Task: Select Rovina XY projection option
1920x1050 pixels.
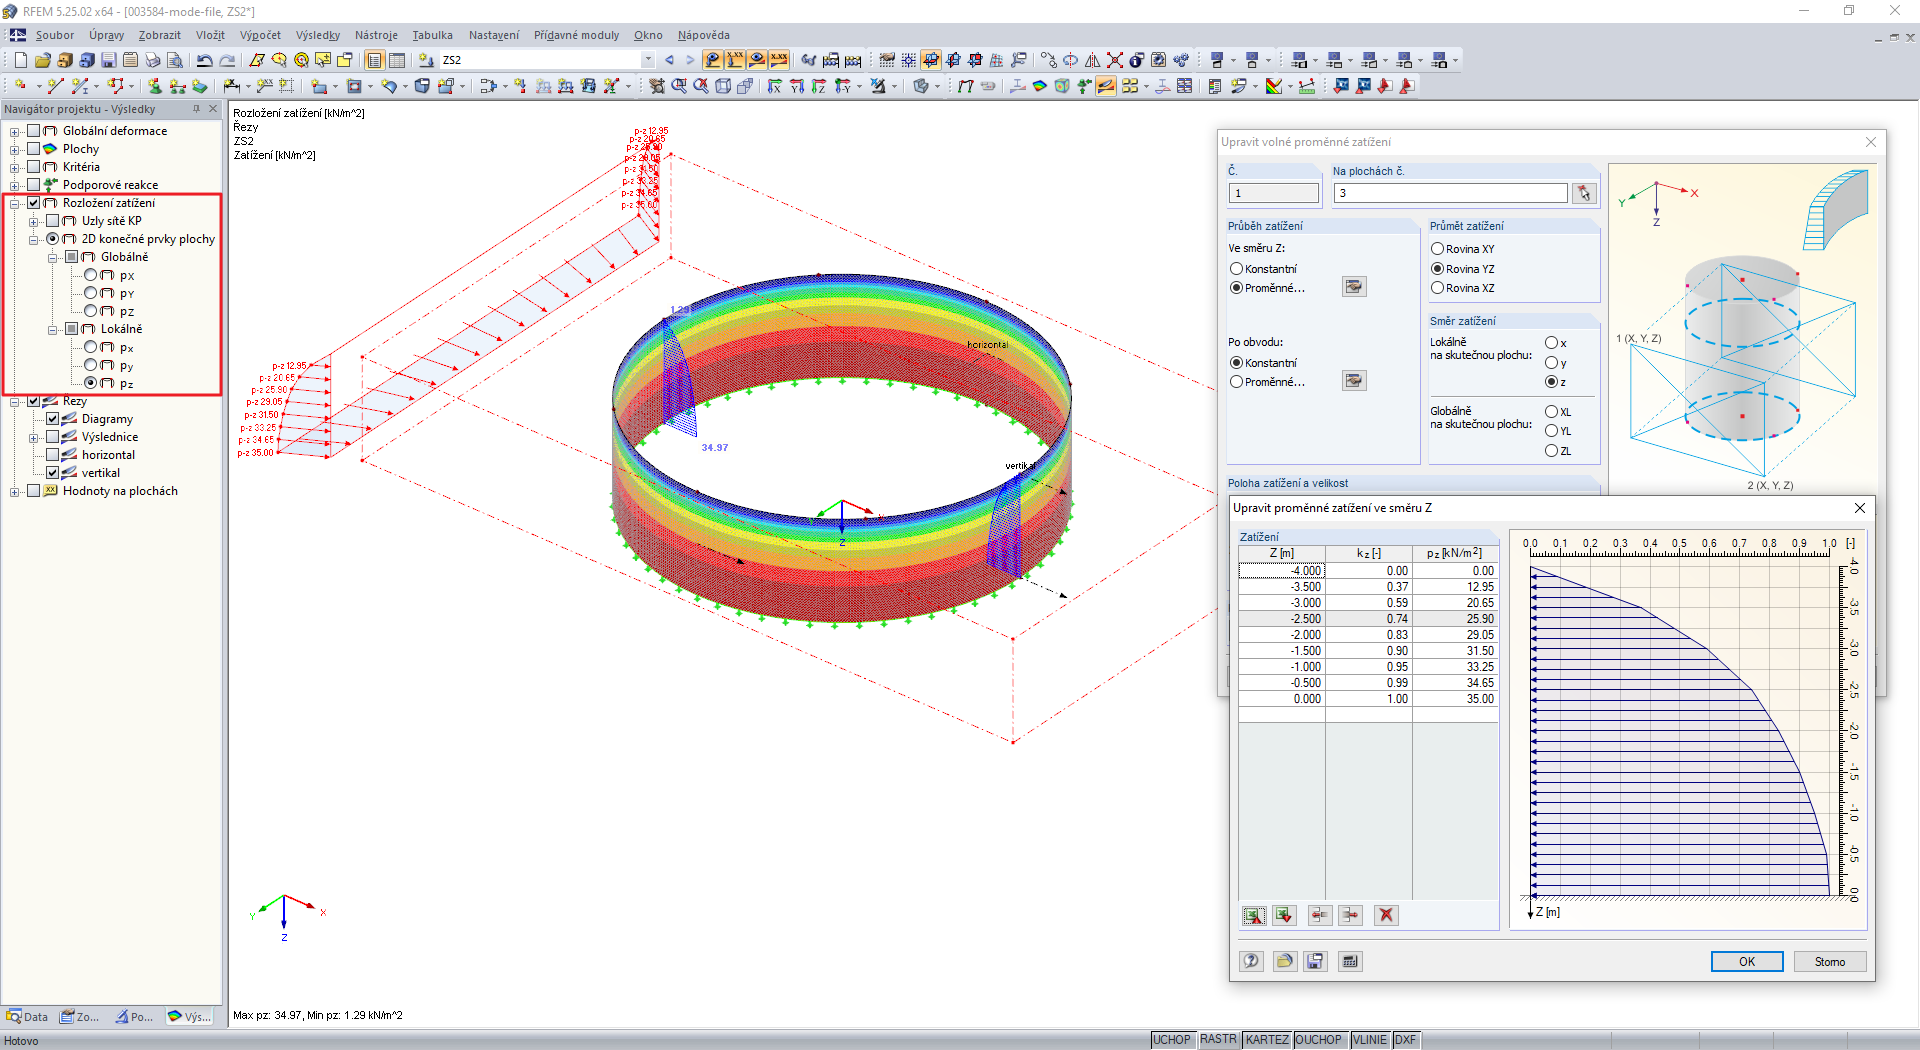Action: tap(1438, 249)
